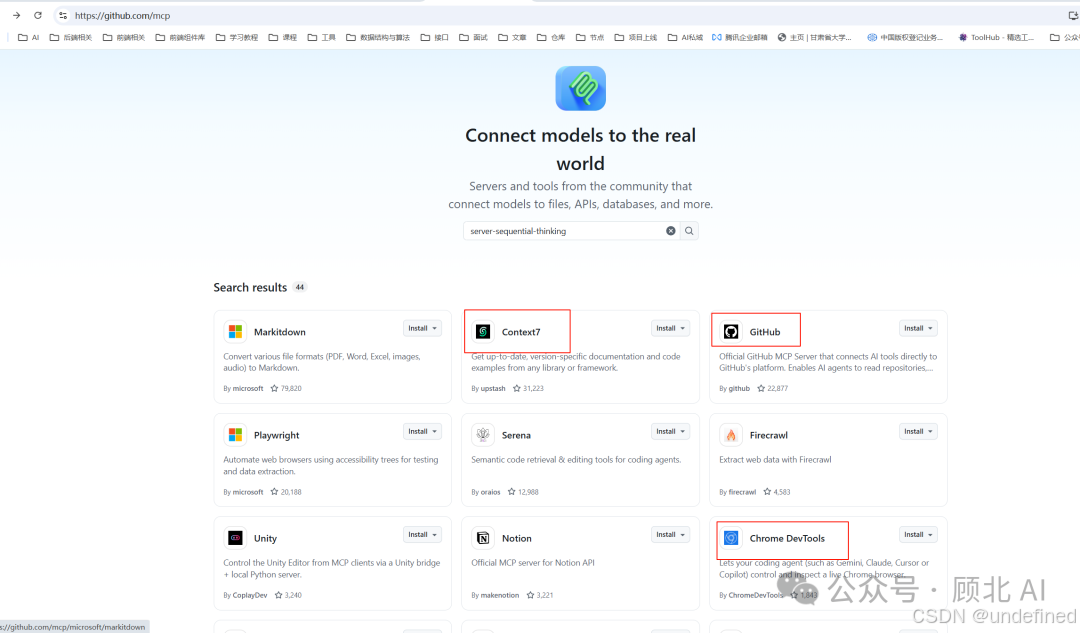
Task: Click the star icon on Markitdown card
Action: pos(274,388)
